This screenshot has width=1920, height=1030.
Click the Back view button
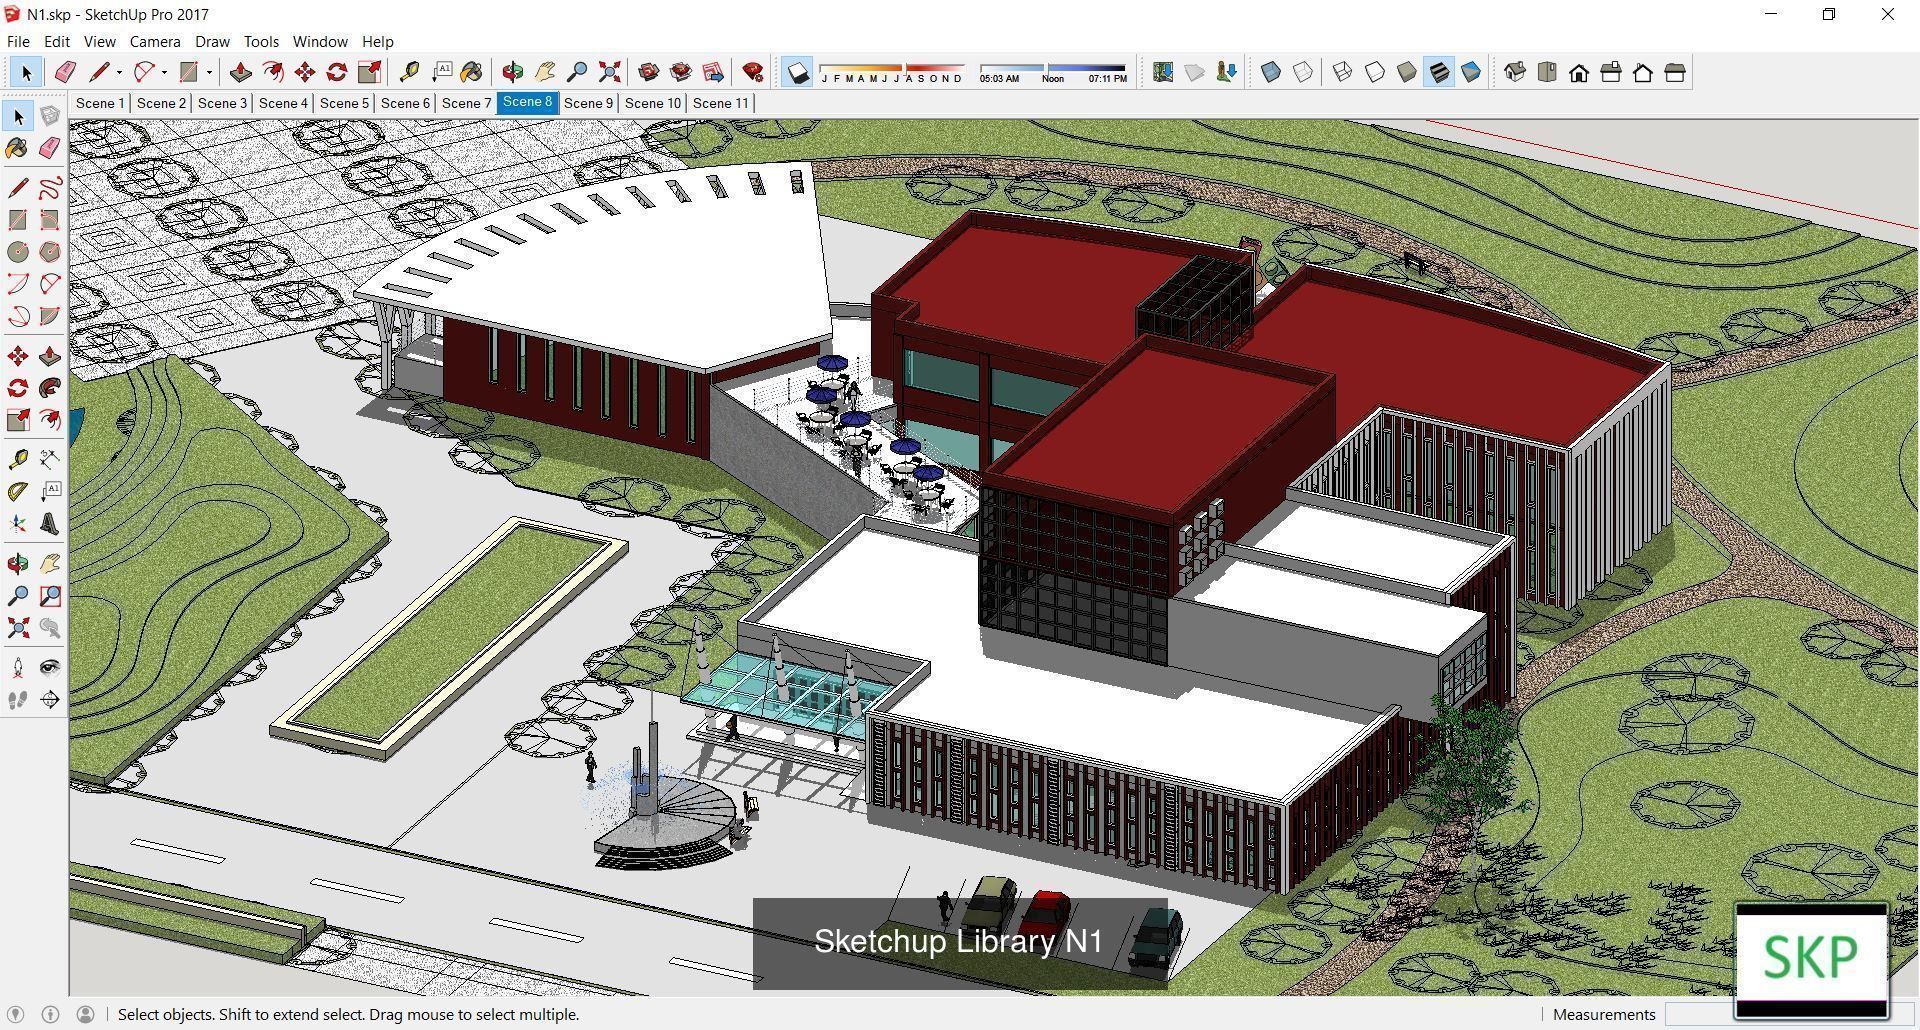tap(1643, 72)
